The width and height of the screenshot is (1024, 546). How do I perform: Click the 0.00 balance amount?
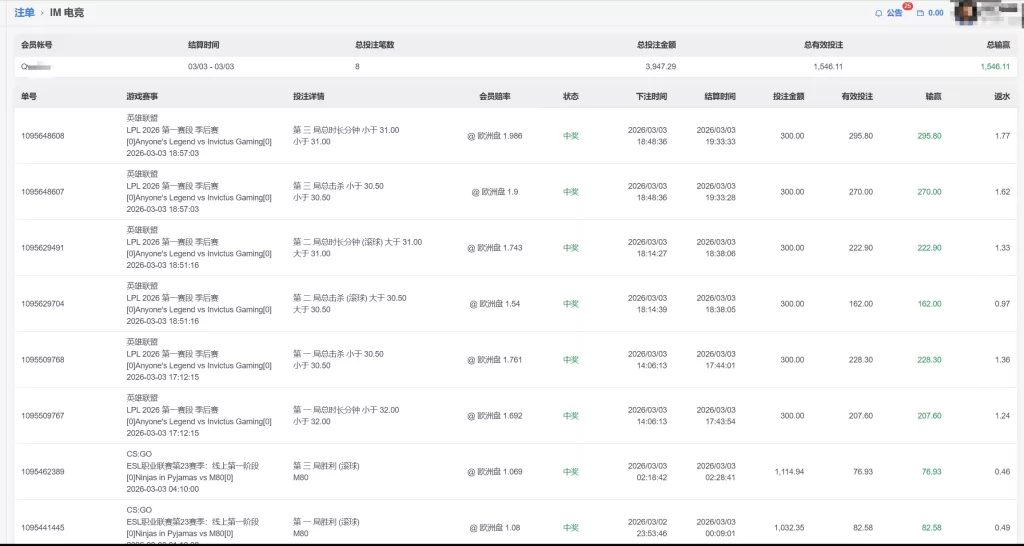(936, 13)
